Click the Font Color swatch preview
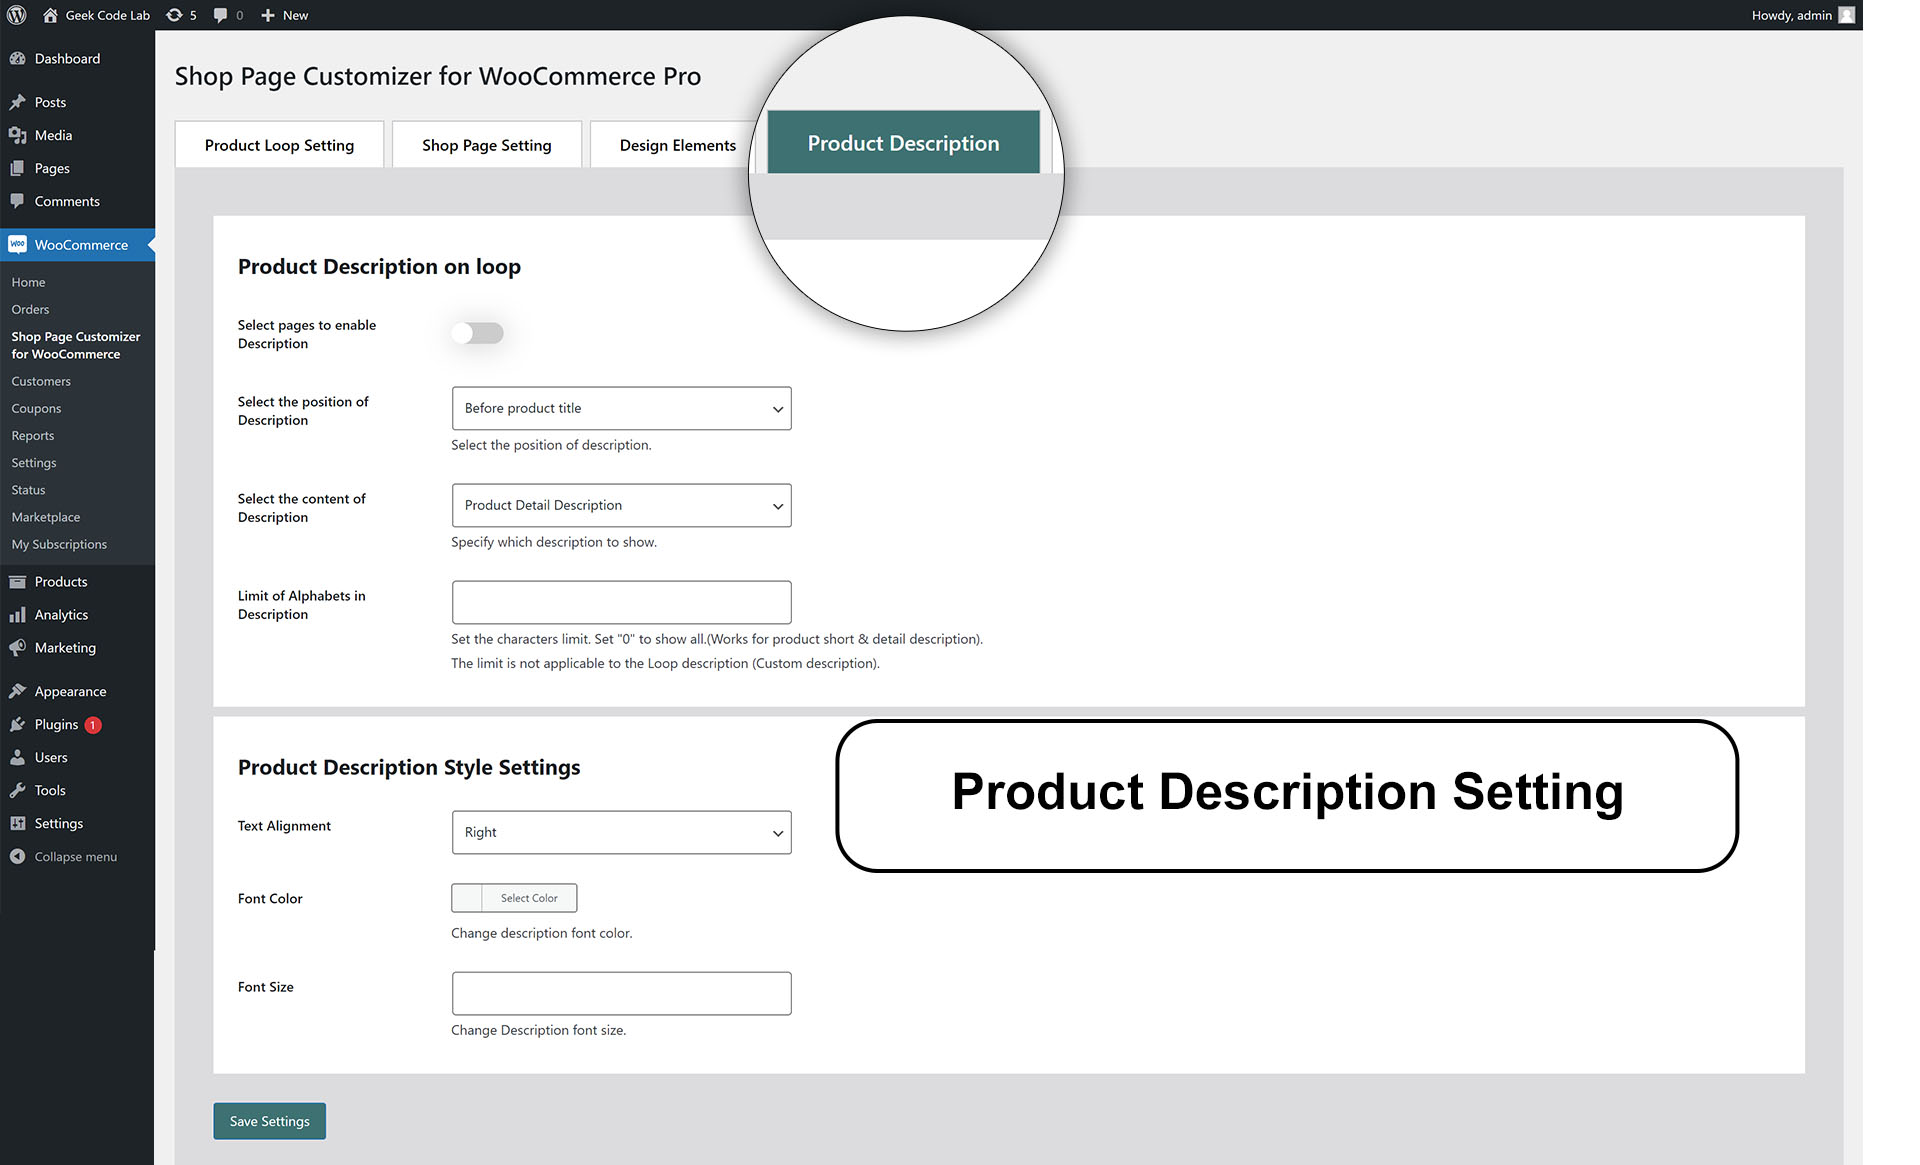This screenshot has width=1920, height=1165. coord(467,898)
